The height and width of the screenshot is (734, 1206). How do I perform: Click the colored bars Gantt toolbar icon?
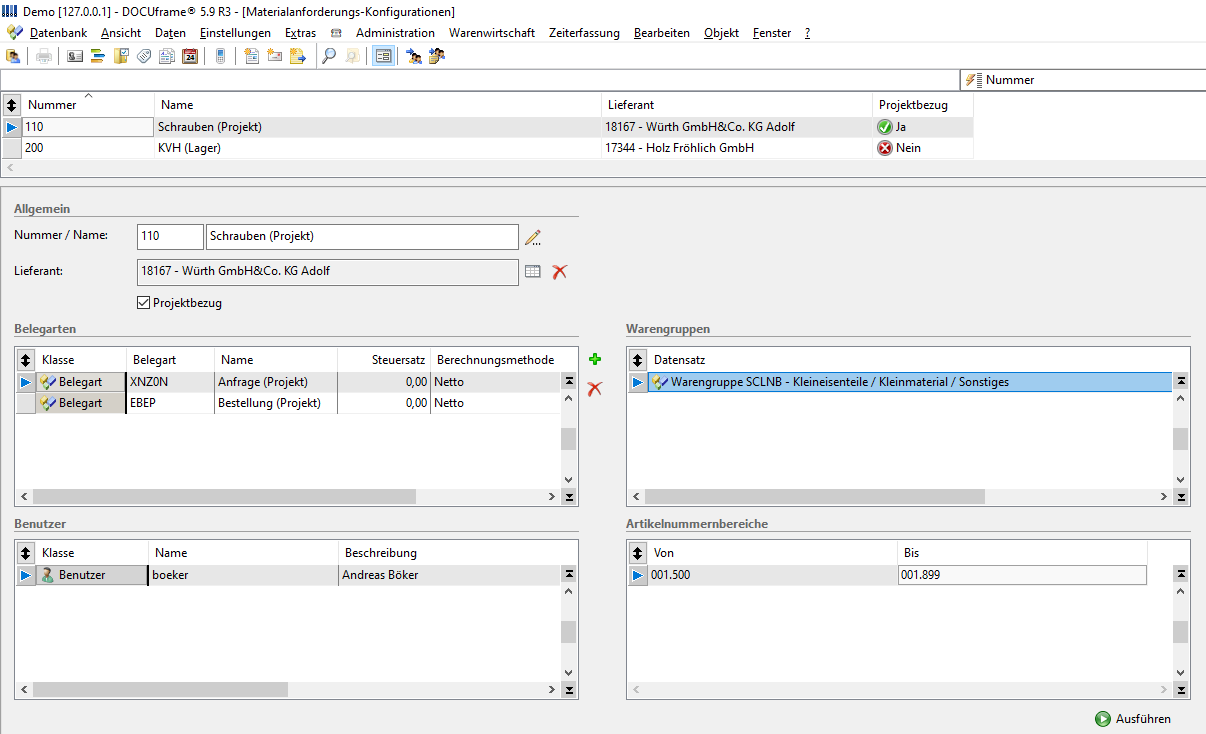98,56
